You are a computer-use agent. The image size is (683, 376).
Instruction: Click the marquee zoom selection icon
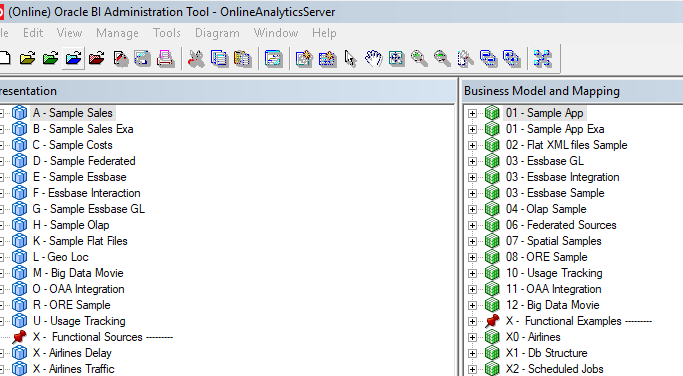(465, 58)
